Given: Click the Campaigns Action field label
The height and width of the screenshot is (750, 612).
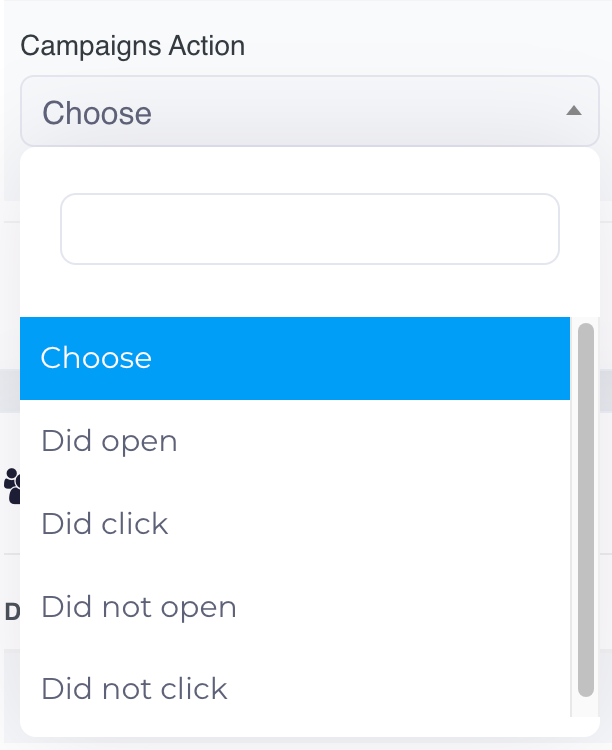Looking at the screenshot, I should pyautogui.click(x=133, y=46).
